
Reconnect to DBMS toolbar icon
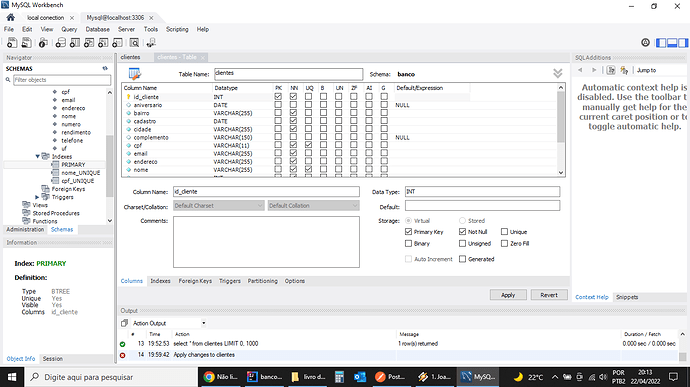(151, 43)
